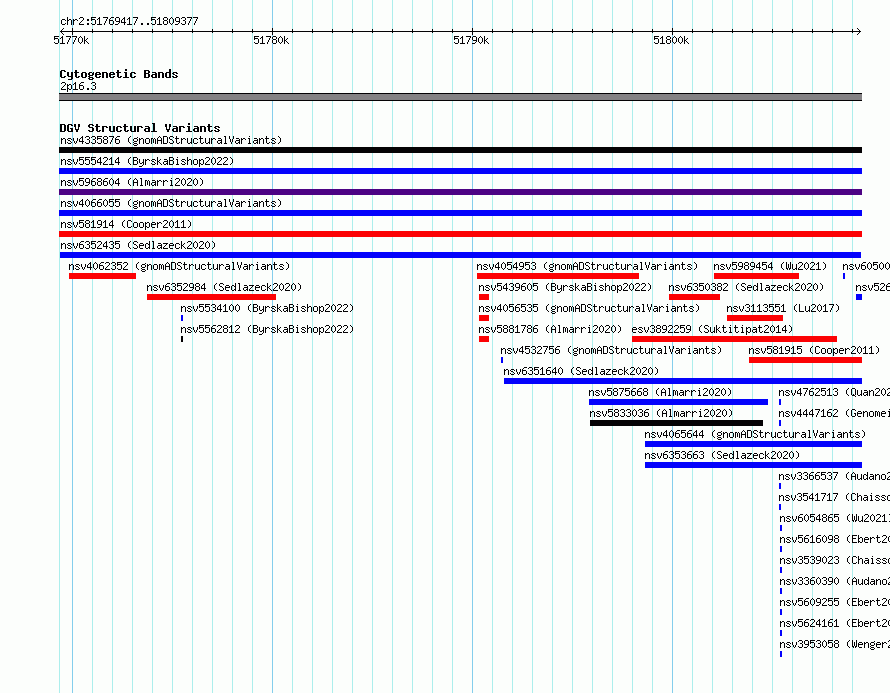Select red bar under nsv4062352 label

pyautogui.click(x=103, y=276)
